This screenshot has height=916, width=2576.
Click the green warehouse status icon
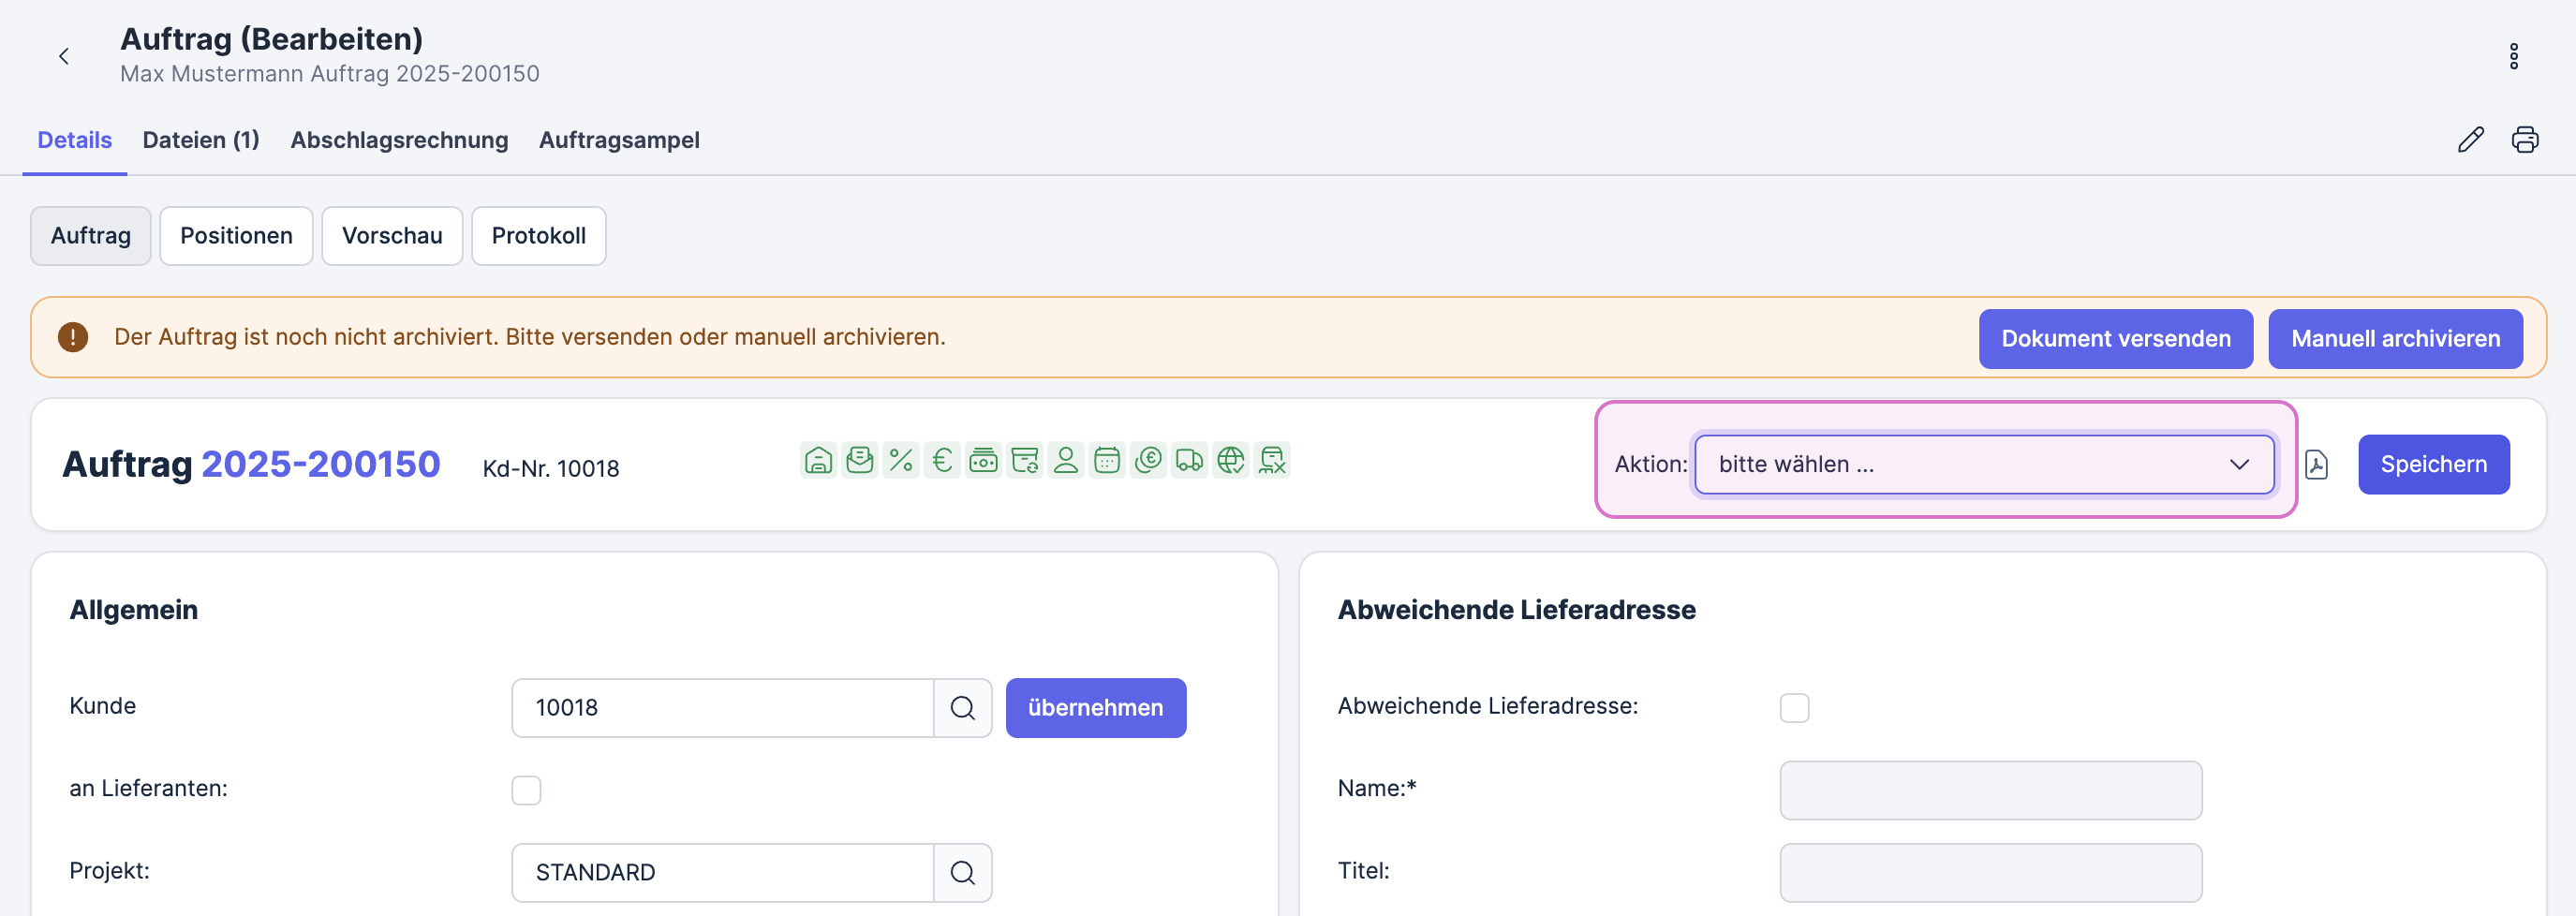pyautogui.click(x=818, y=460)
